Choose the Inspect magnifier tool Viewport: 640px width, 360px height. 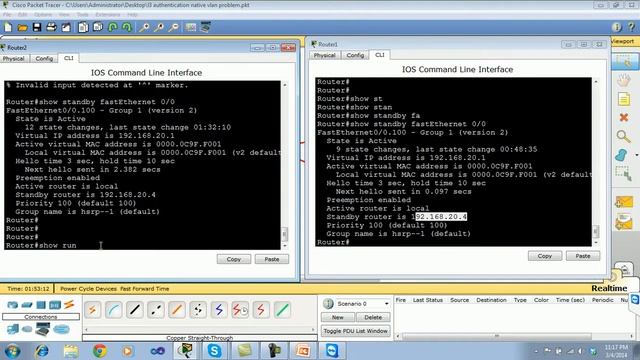click(624, 136)
